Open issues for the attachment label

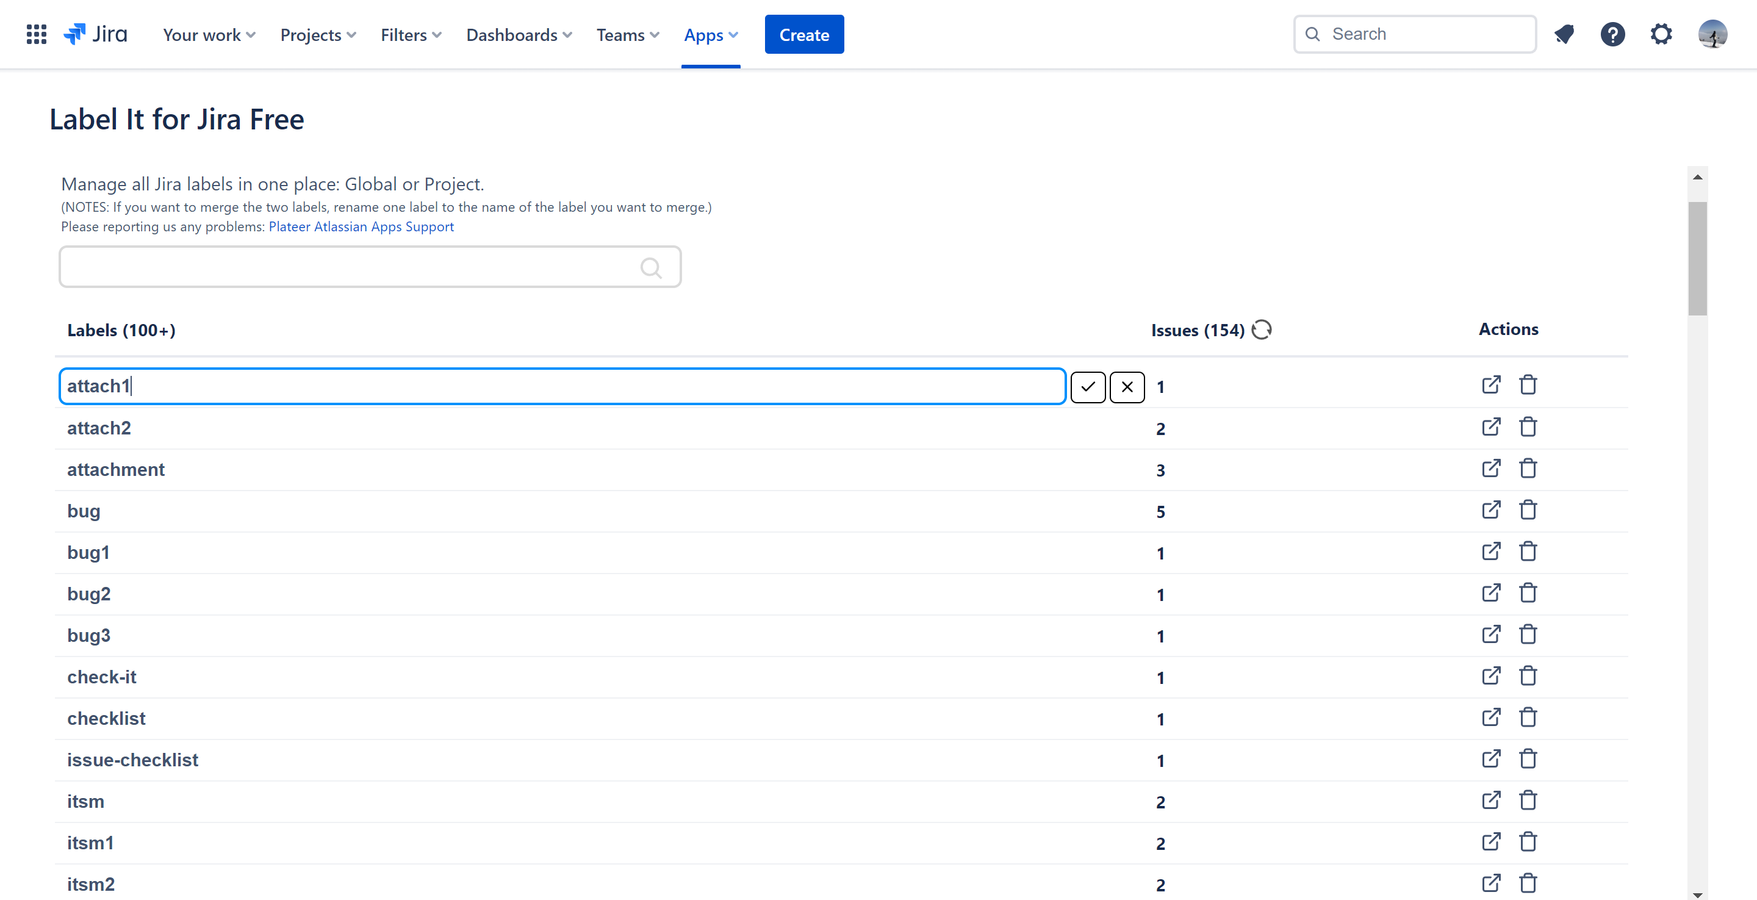click(1491, 468)
